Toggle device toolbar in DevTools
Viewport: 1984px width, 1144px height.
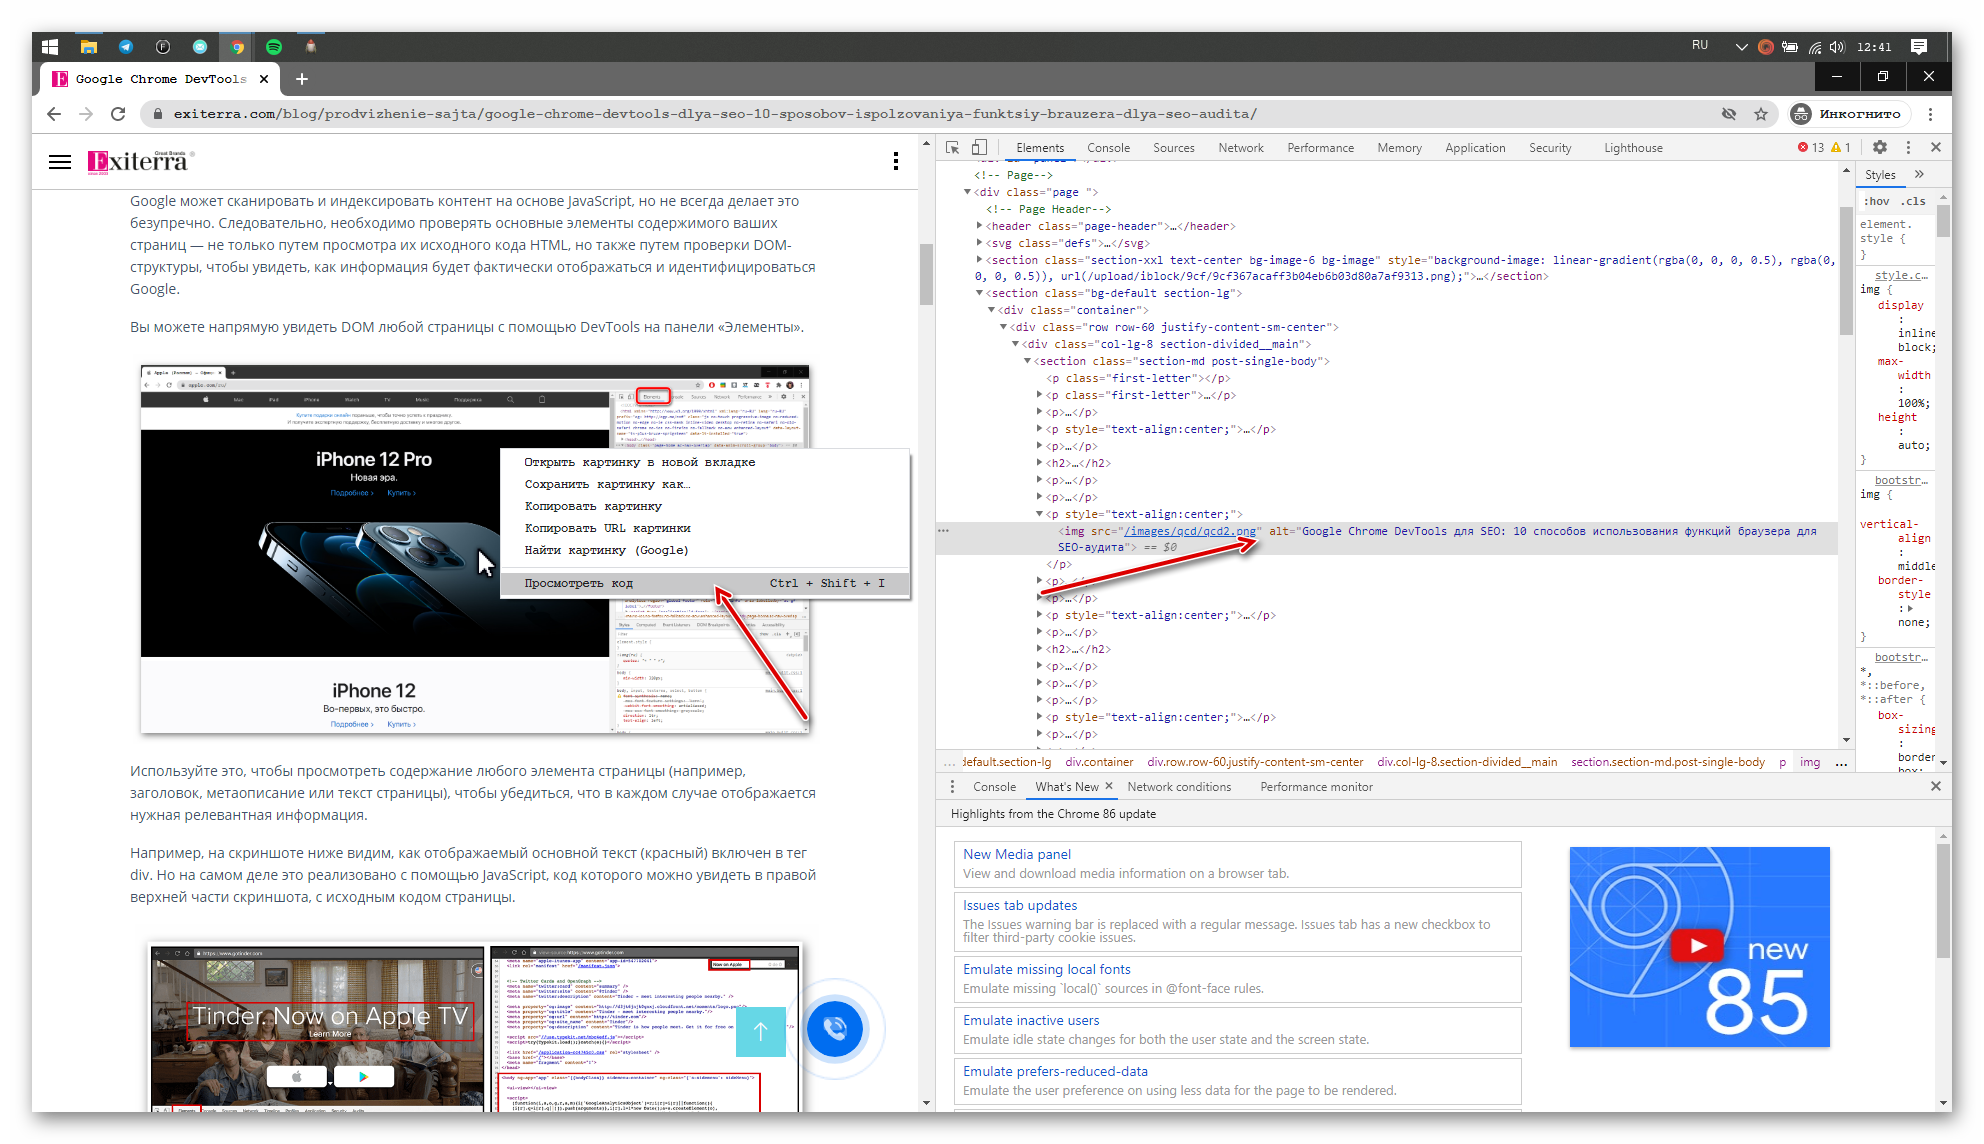[979, 147]
